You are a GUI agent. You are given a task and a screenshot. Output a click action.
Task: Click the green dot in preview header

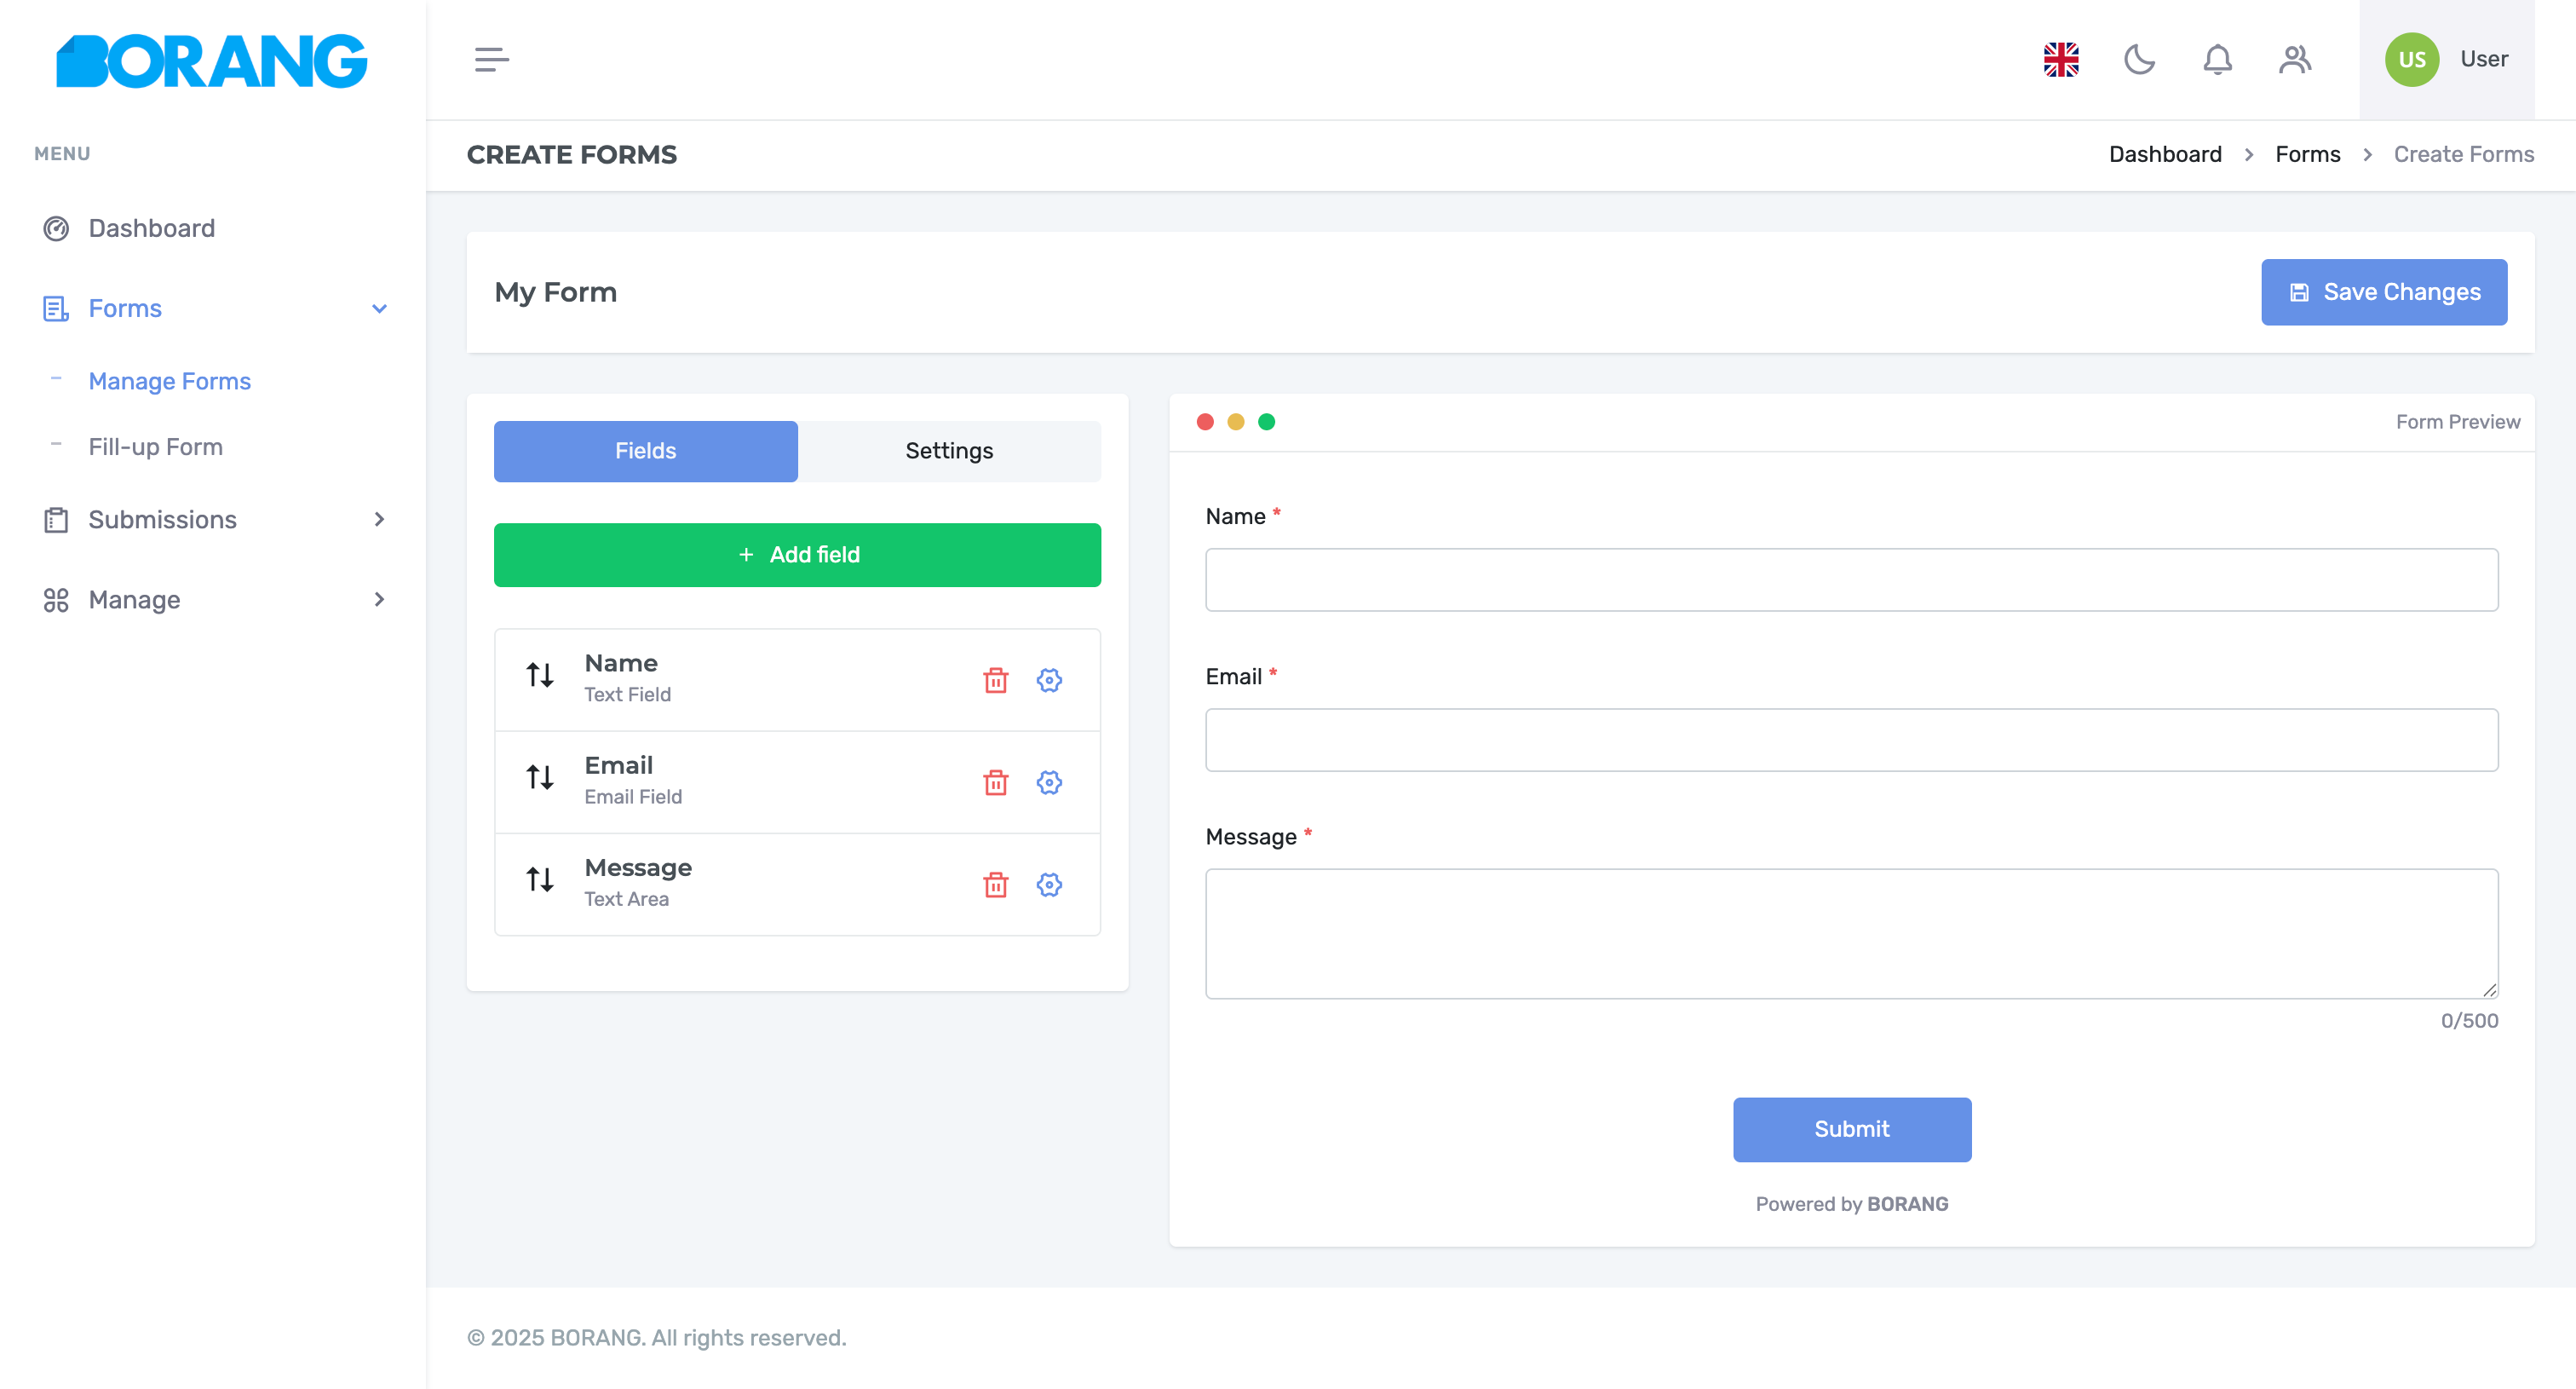click(x=1266, y=422)
